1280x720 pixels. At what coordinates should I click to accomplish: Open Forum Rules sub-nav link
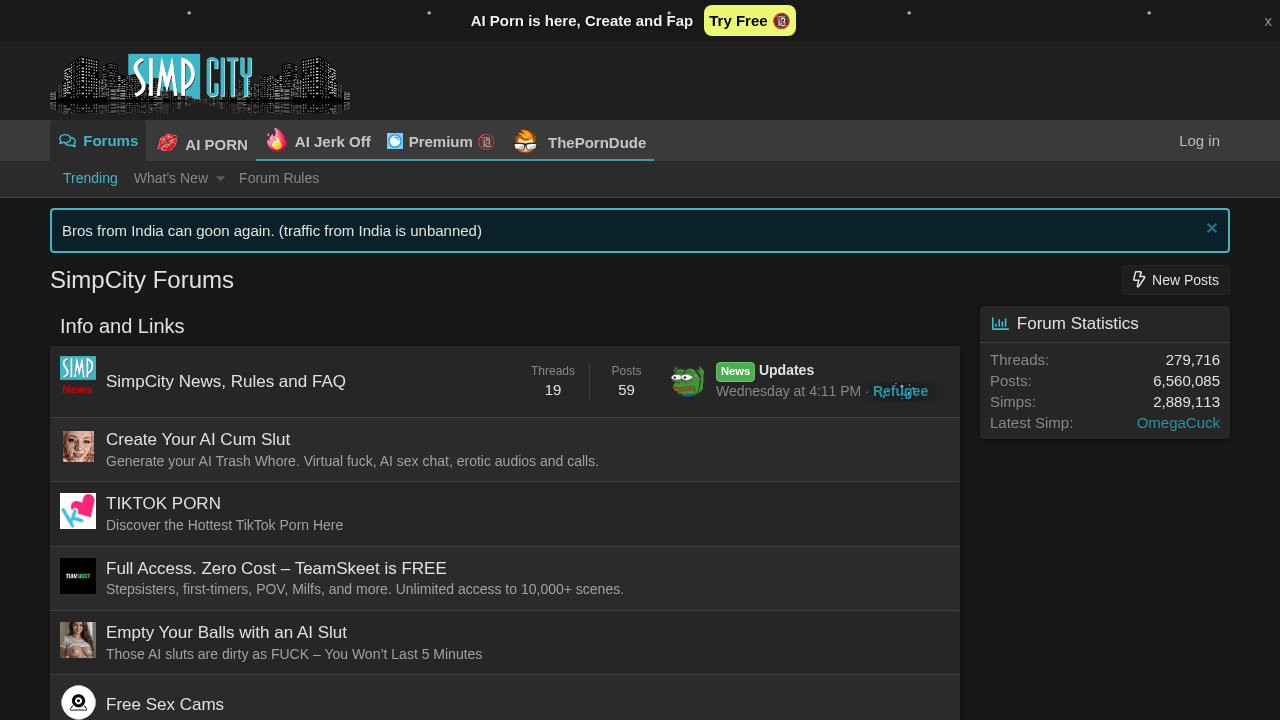[x=279, y=178]
